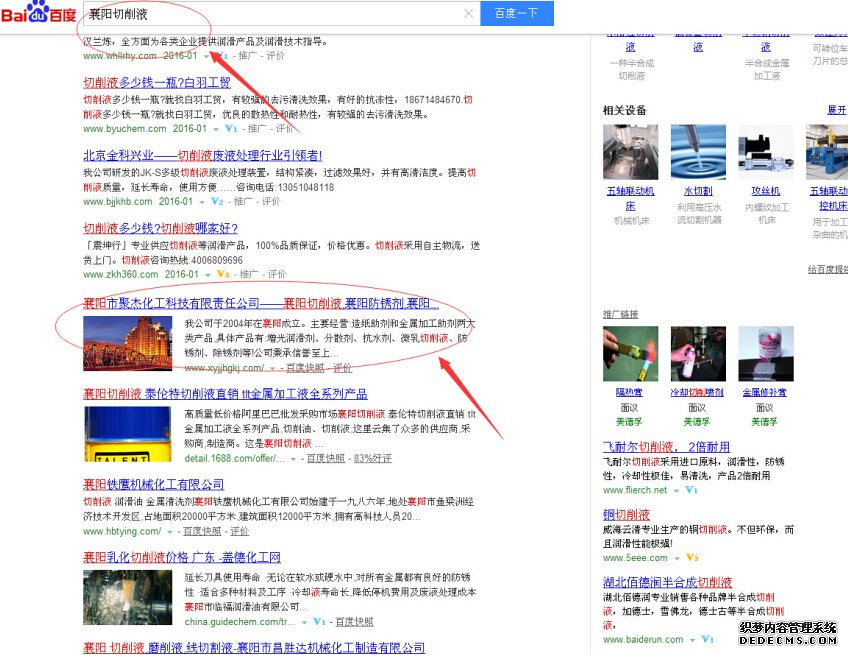848x655 pixels.
Task: Open the 隔热膏 product image
Action: coord(631,354)
